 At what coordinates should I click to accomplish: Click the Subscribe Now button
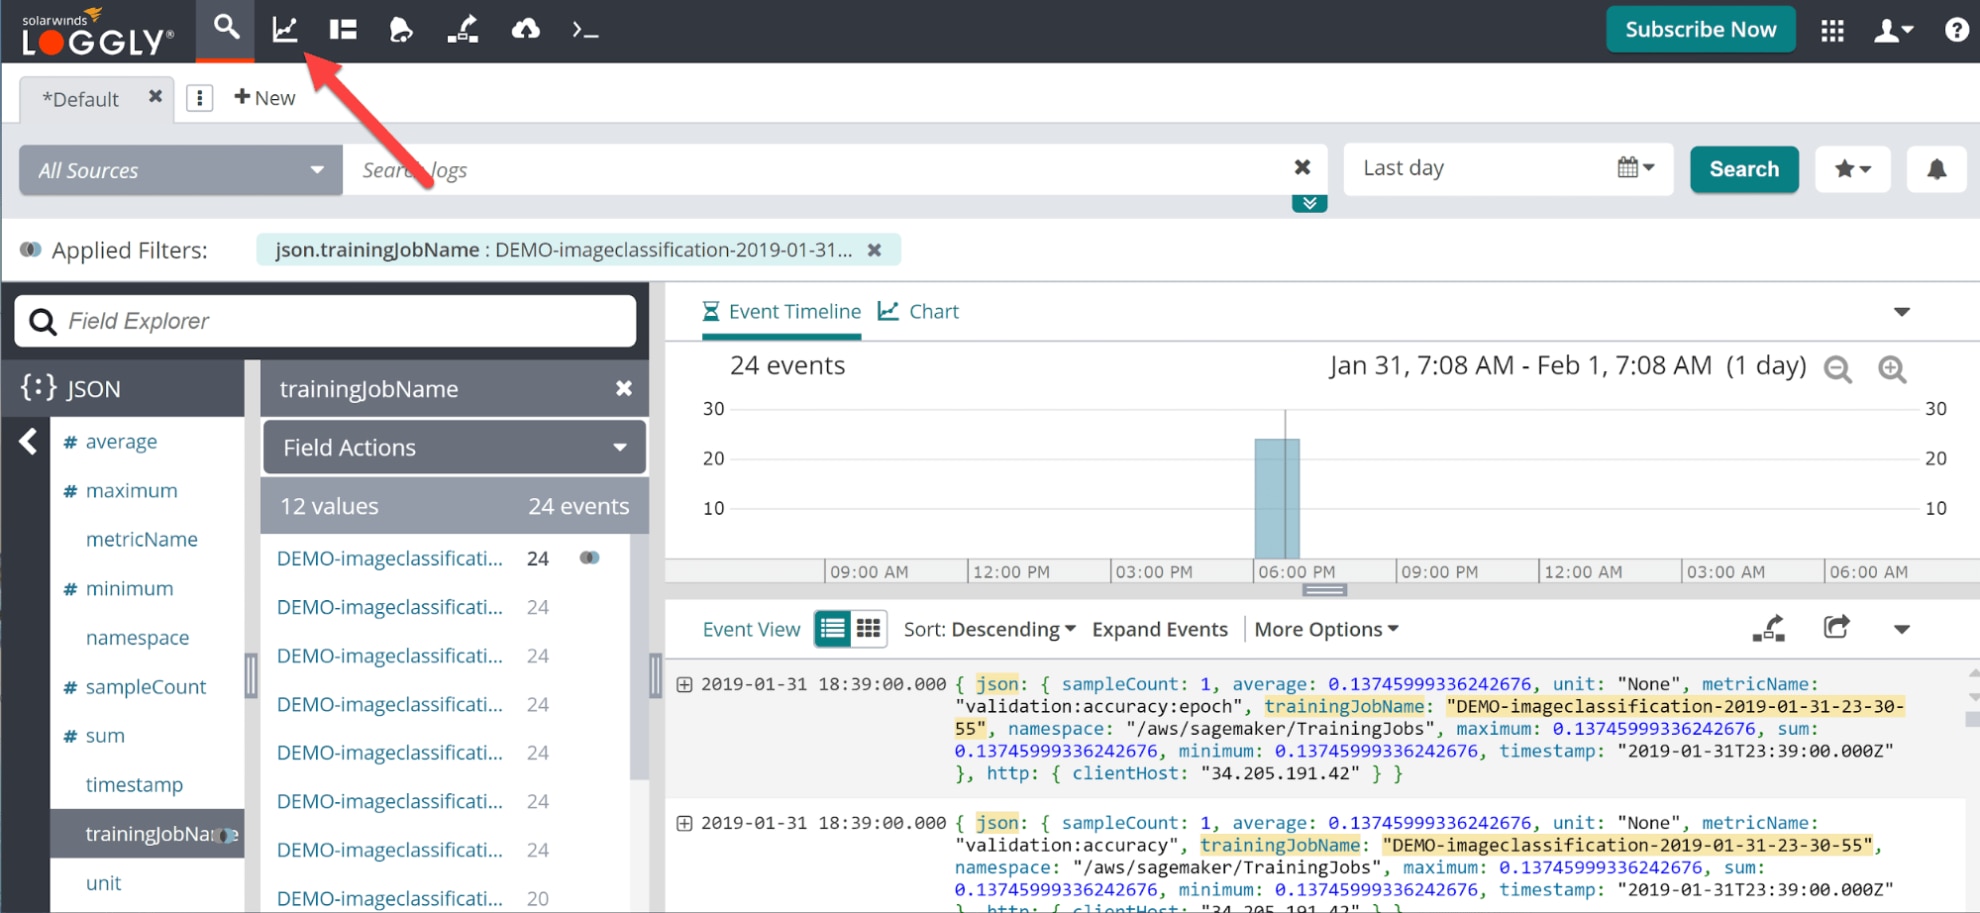(x=1700, y=29)
